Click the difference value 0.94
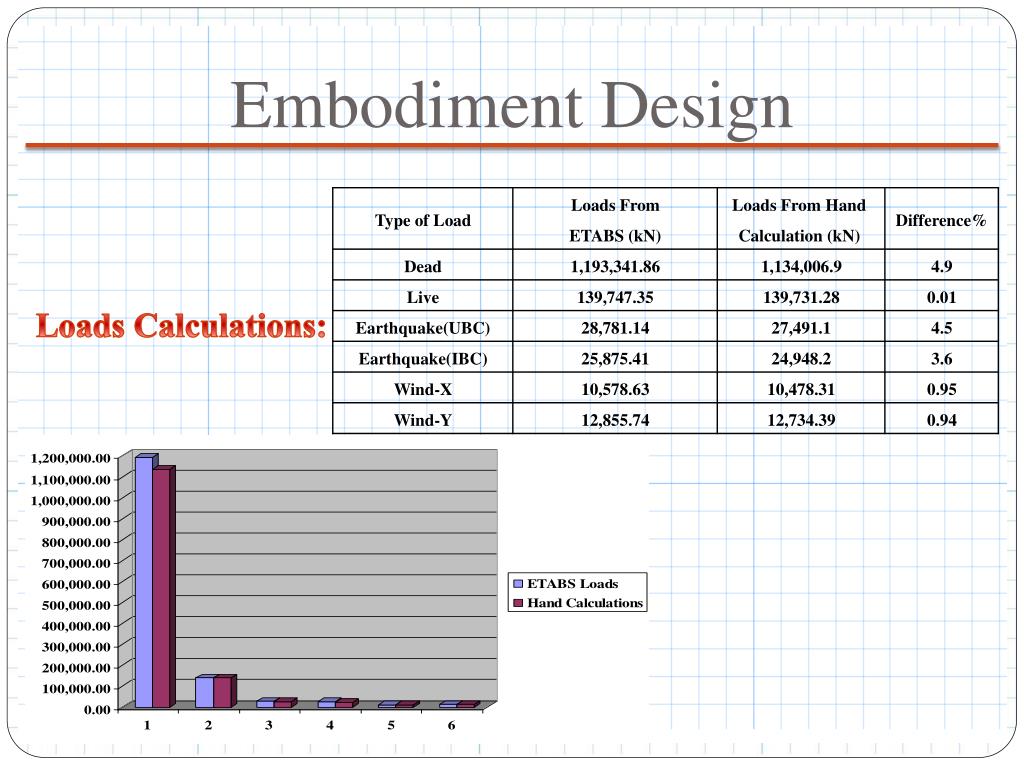 941,420
